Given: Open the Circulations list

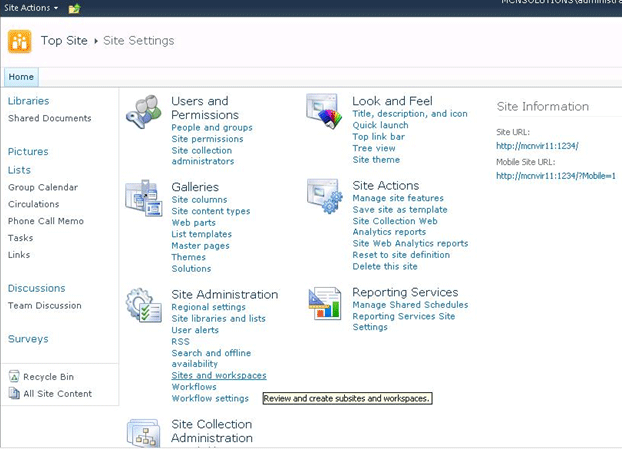Looking at the screenshot, I should [x=33, y=204].
